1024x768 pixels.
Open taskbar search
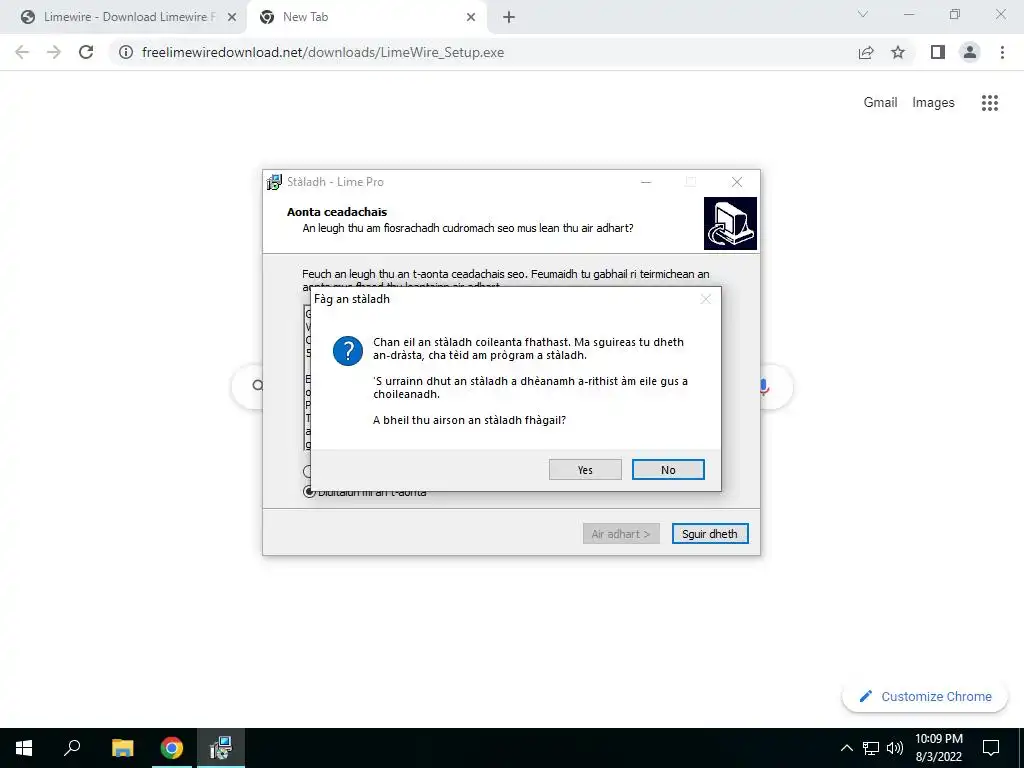click(x=72, y=748)
